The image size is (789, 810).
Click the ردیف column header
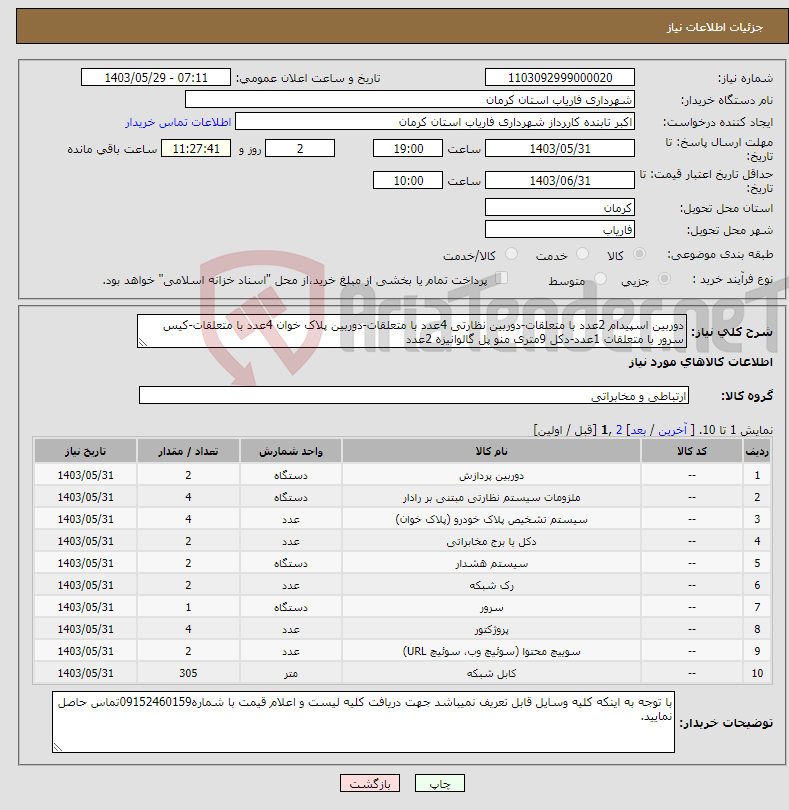(756, 451)
